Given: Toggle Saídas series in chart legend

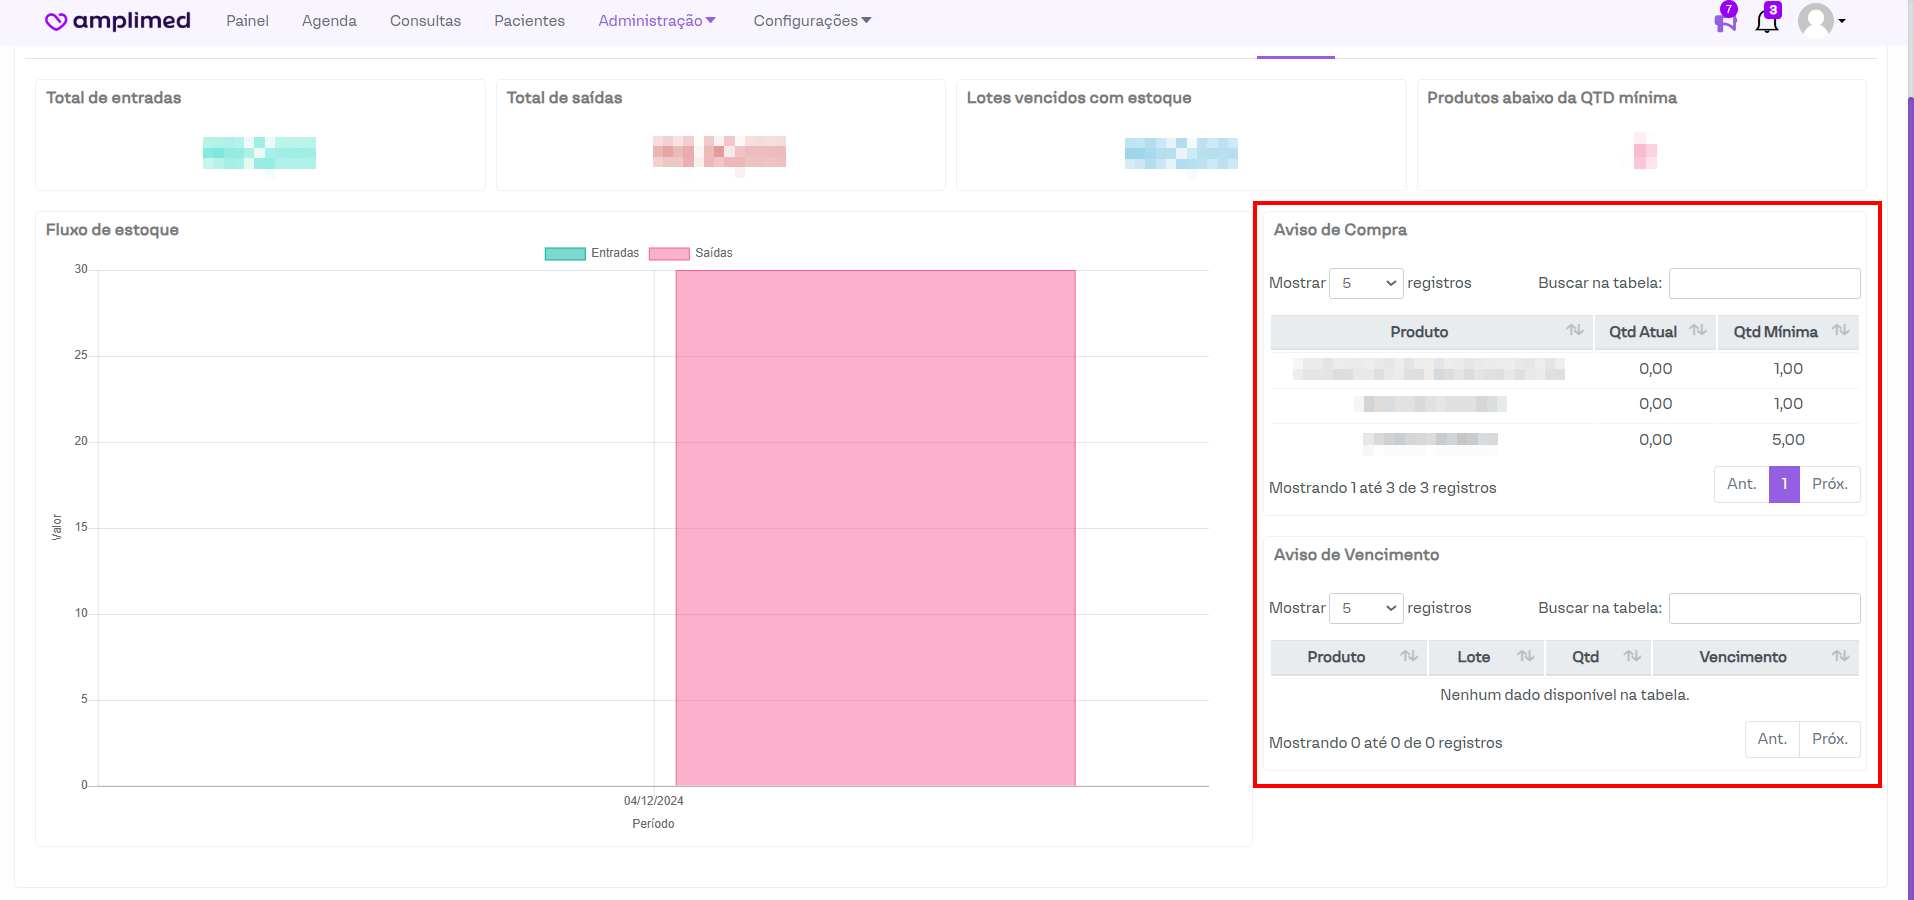Looking at the screenshot, I should (x=691, y=253).
